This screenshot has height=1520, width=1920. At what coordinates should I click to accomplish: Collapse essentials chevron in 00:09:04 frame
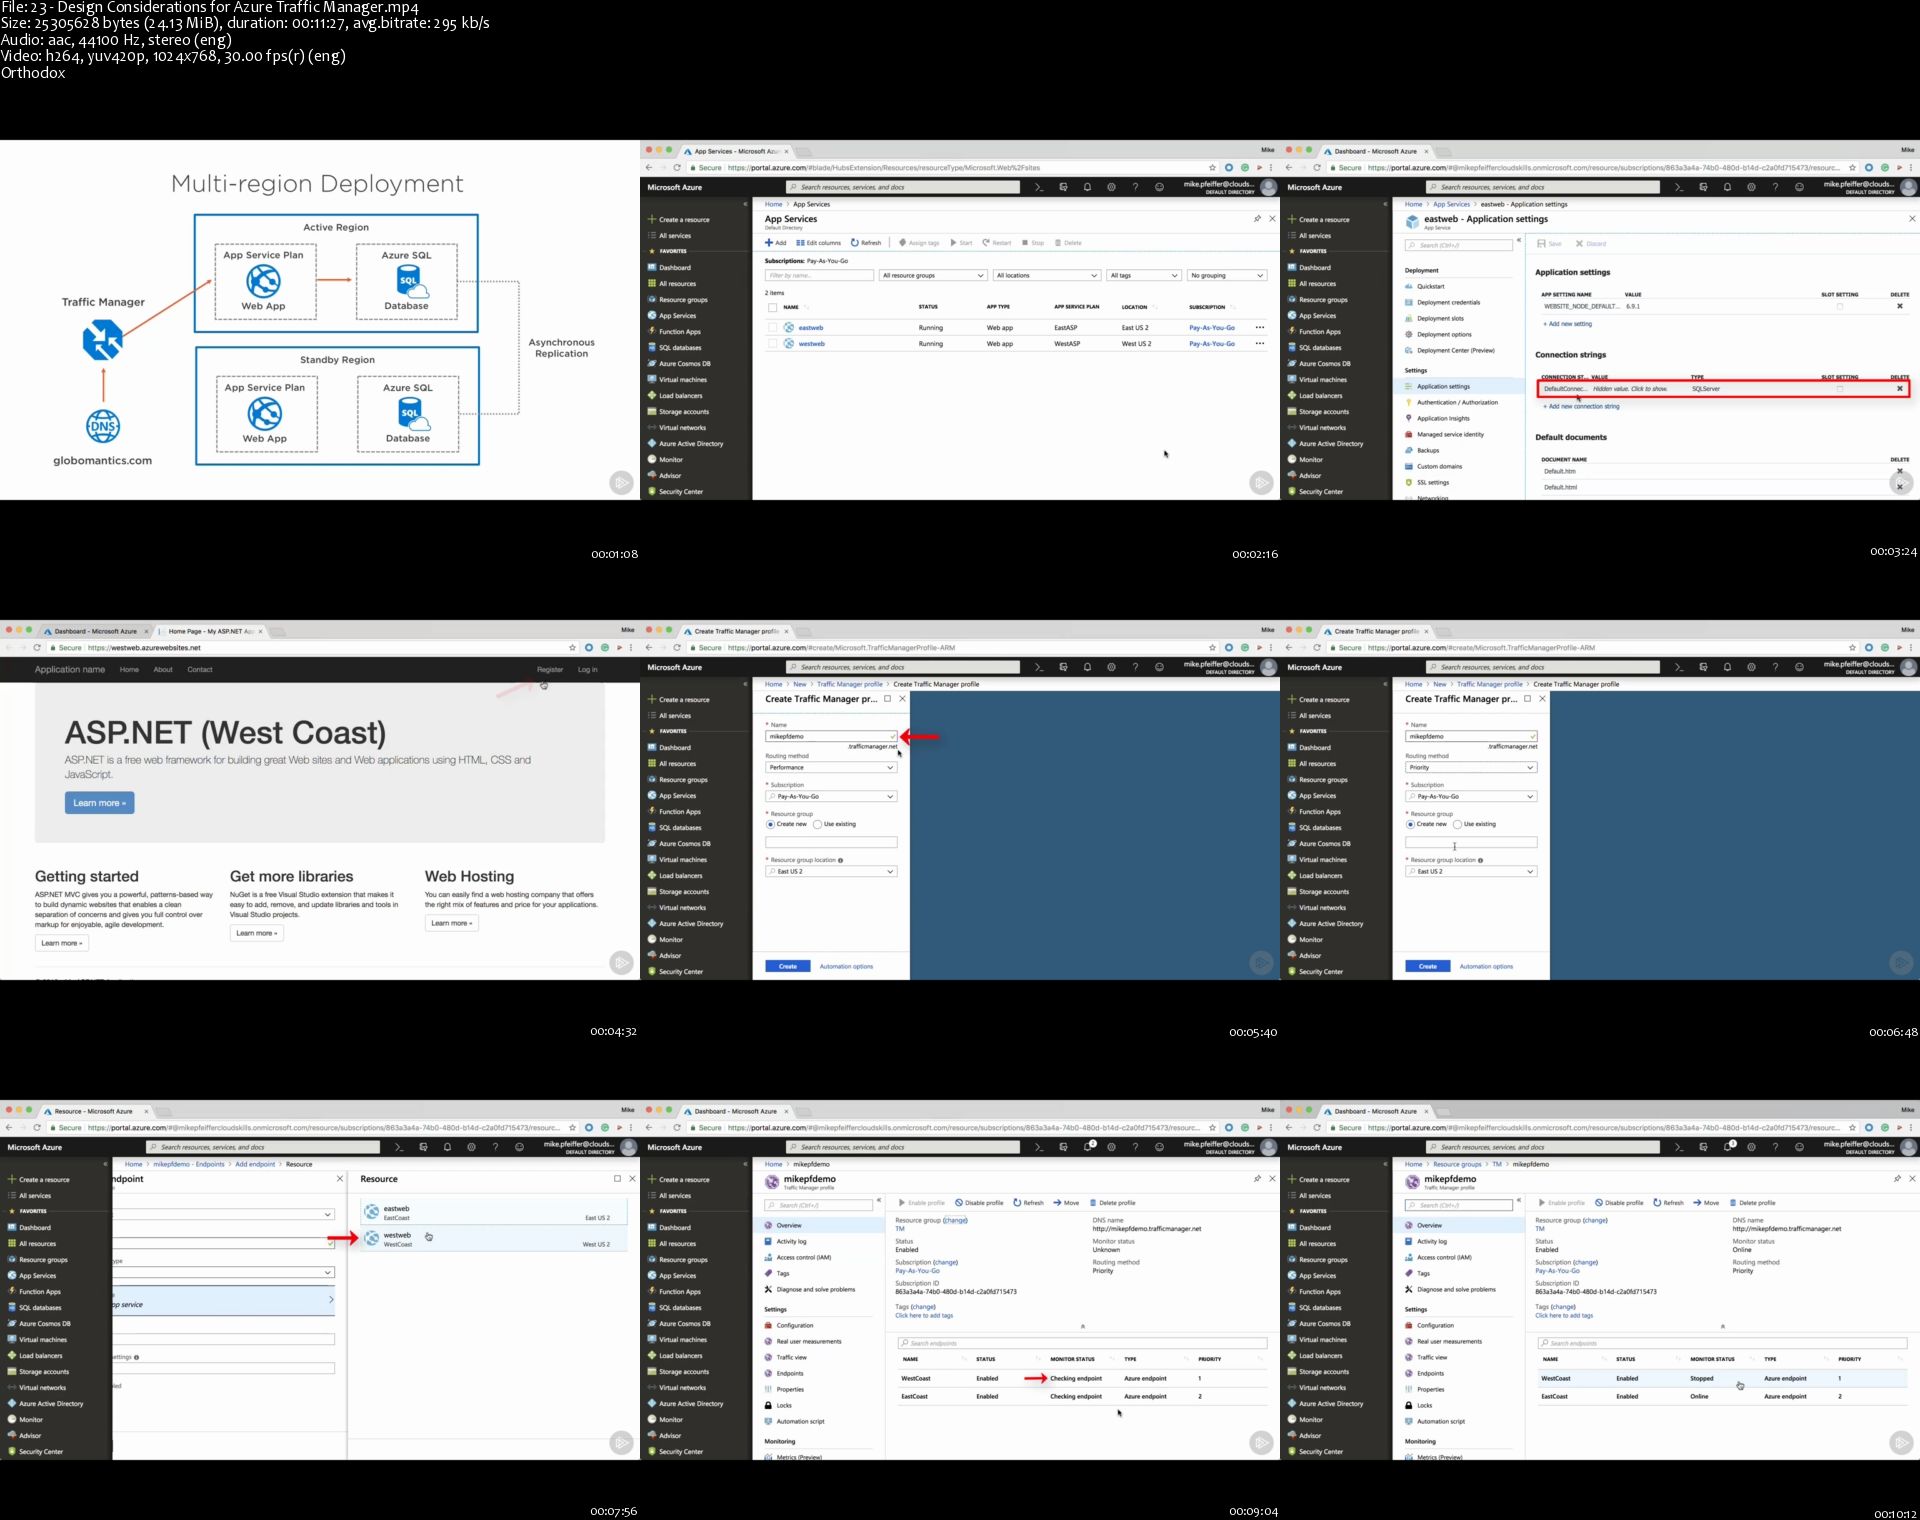point(1082,1326)
